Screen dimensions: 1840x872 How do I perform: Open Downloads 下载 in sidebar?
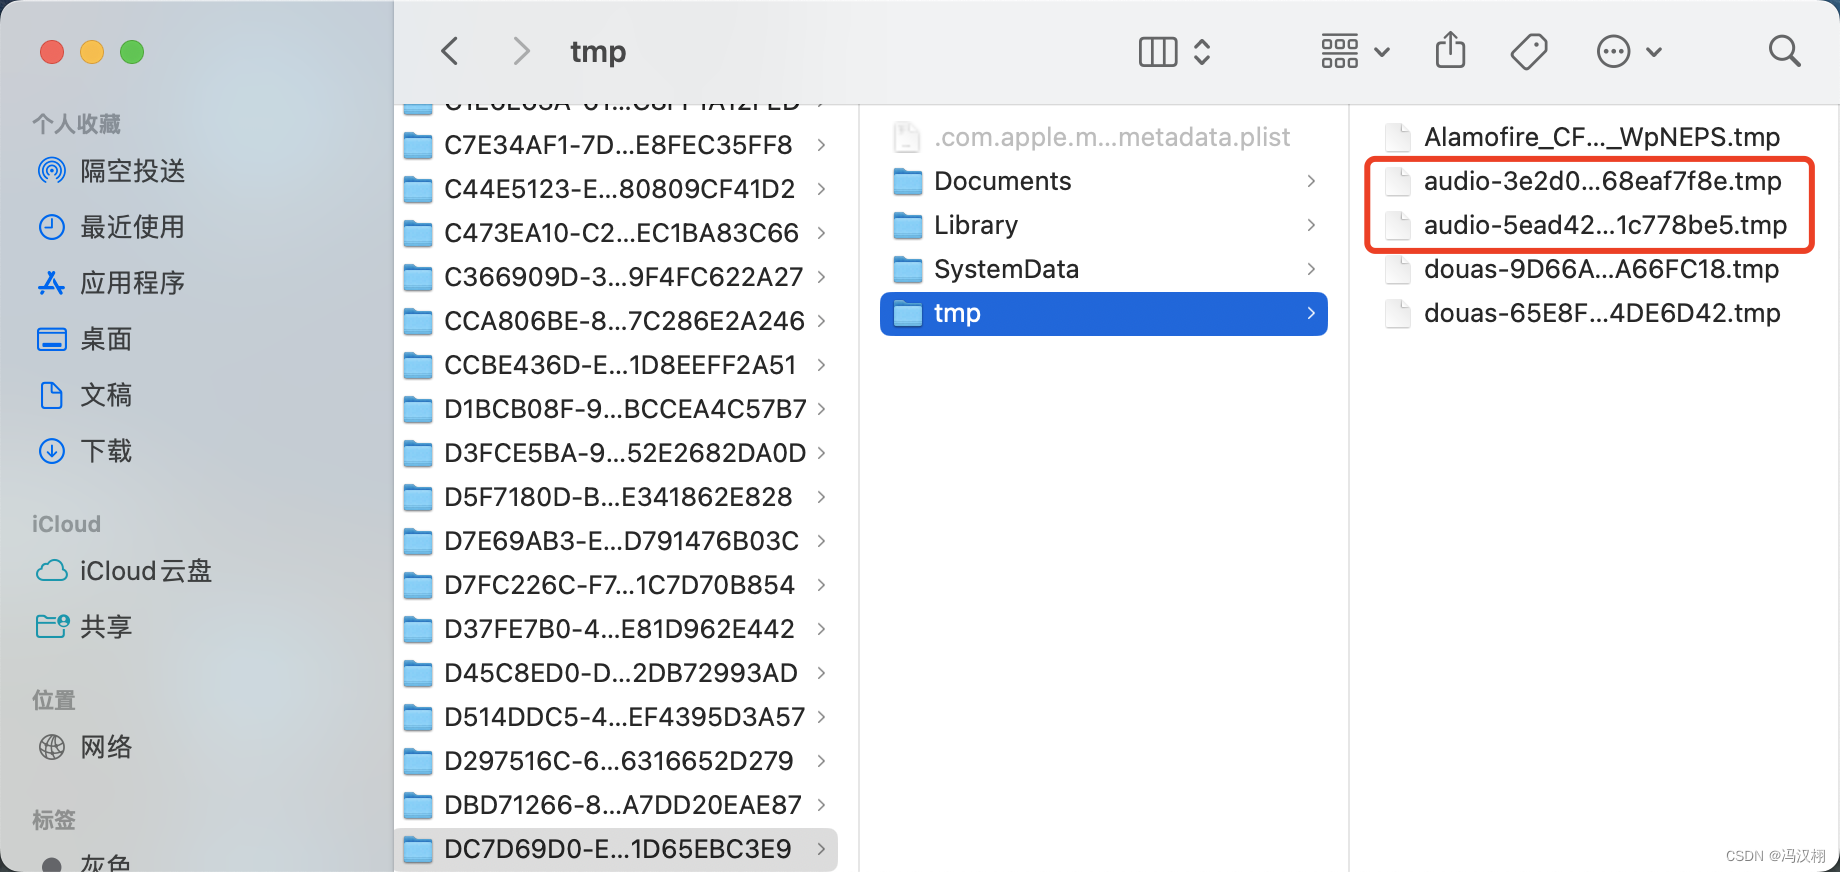point(84,451)
